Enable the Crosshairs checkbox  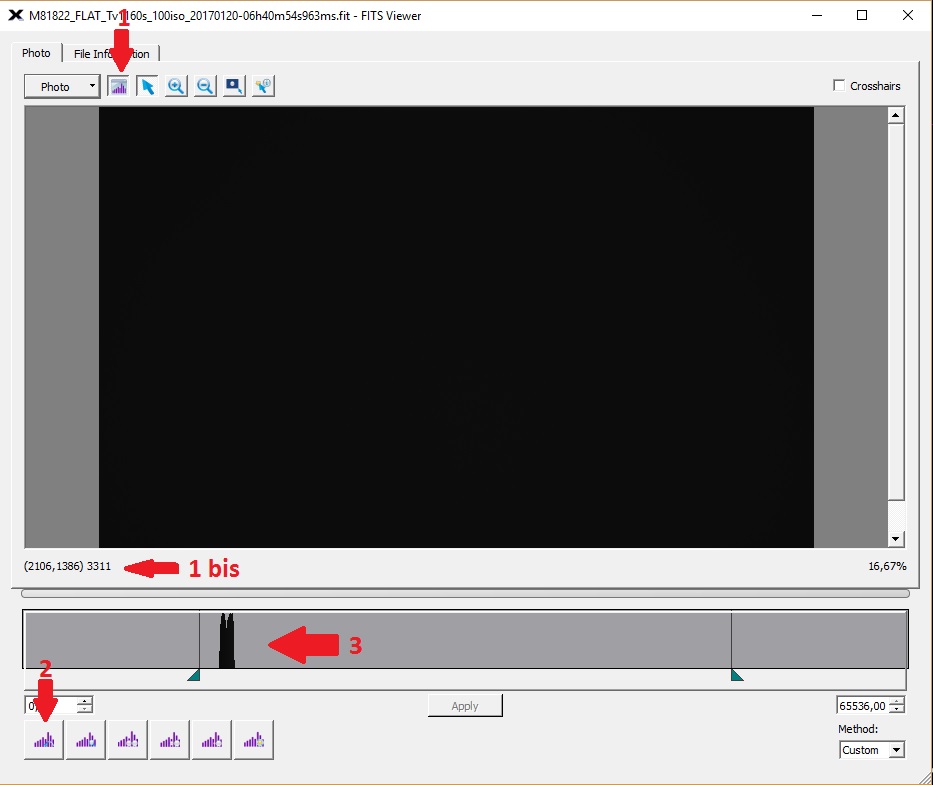[x=839, y=86]
